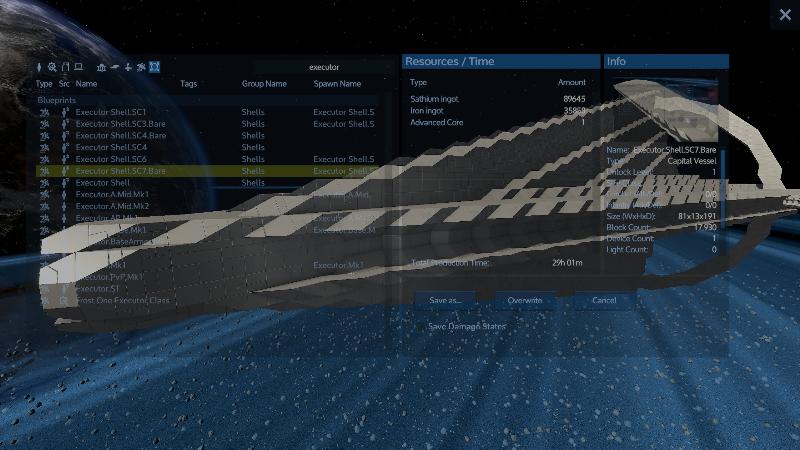The width and height of the screenshot is (800, 450).
Task: Click source icon of Executor.A.Mid.Mk1 row
Action: pyautogui.click(x=64, y=194)
